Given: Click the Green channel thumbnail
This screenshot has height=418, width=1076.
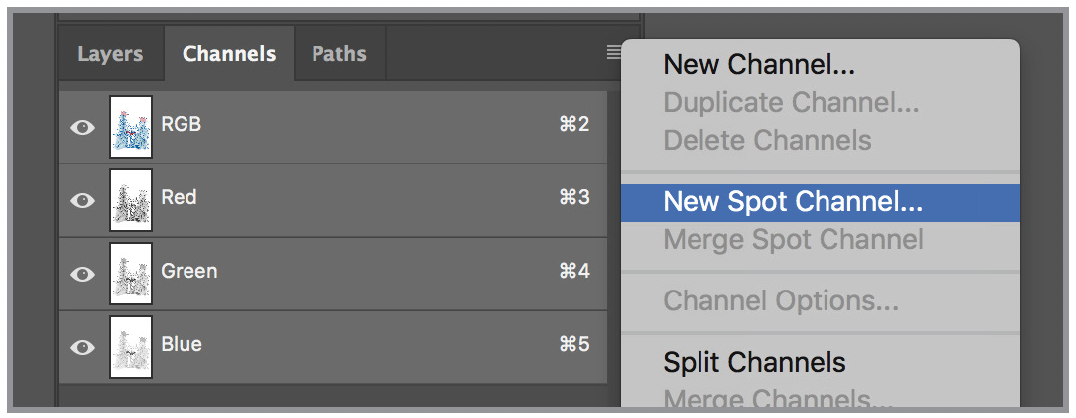Looking at the screenshot, I should point(131,273).
